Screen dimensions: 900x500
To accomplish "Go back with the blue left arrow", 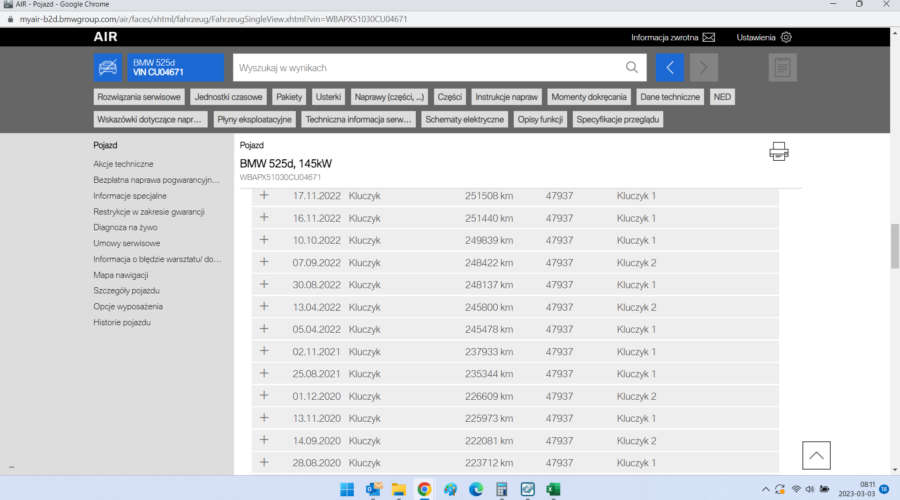I will click(x=670, y=68).
